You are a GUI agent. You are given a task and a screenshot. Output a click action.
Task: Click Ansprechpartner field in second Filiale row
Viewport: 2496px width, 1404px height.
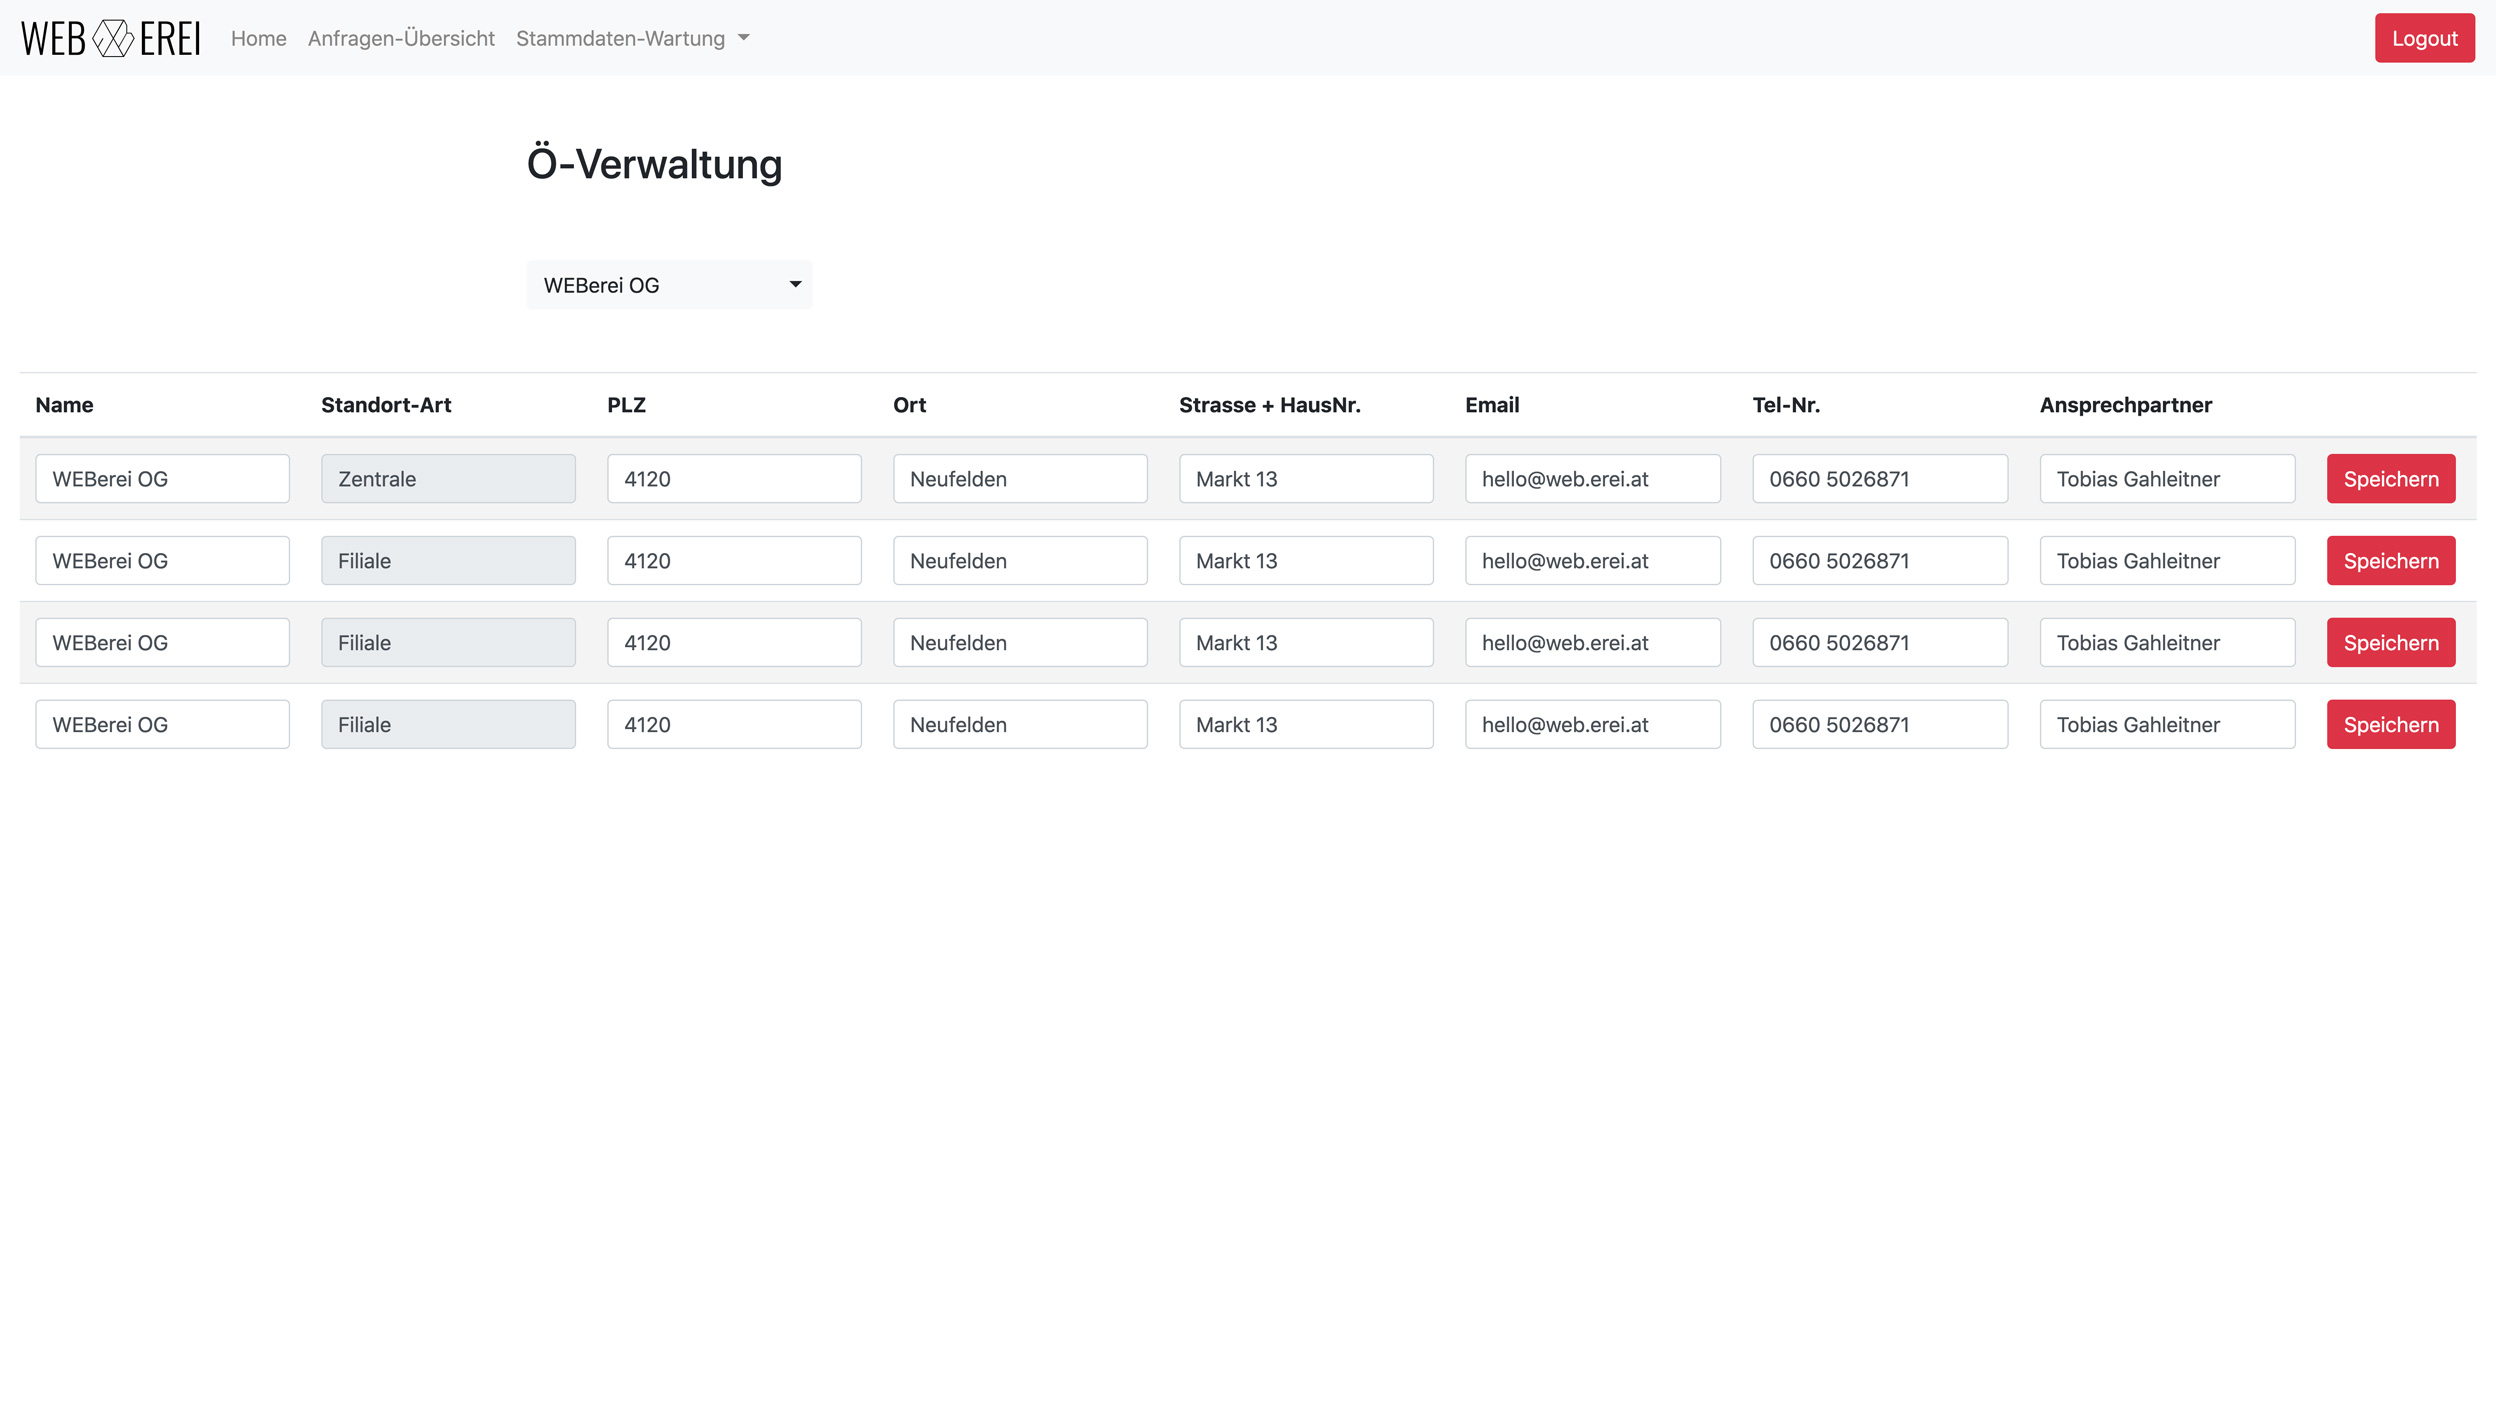coord(2167,643)
